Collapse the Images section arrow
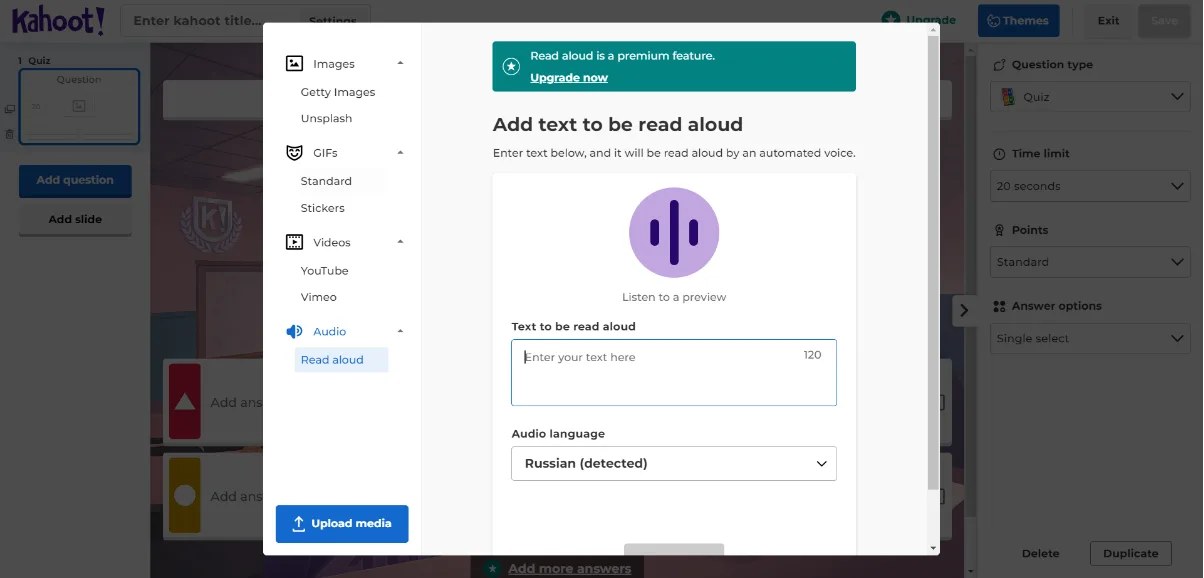1204x578 pixels. [400, 63]
